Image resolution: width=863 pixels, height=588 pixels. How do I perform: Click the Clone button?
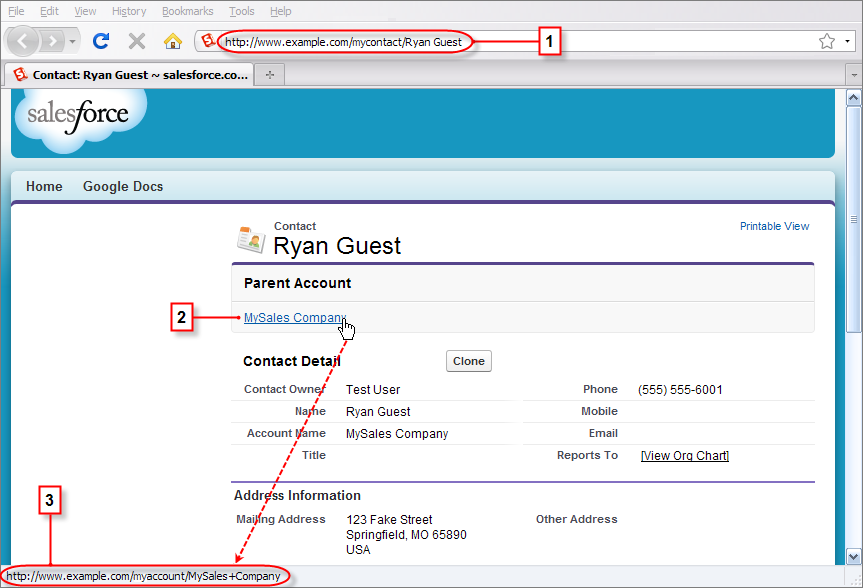click(x=468, y=361)
